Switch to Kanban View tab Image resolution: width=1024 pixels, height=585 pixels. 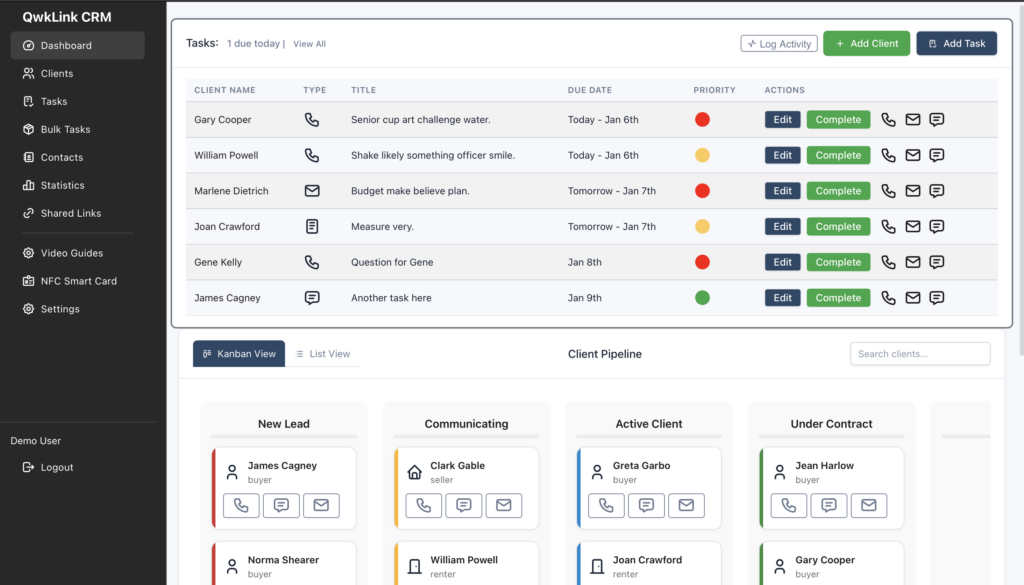(x=239, y=354)
